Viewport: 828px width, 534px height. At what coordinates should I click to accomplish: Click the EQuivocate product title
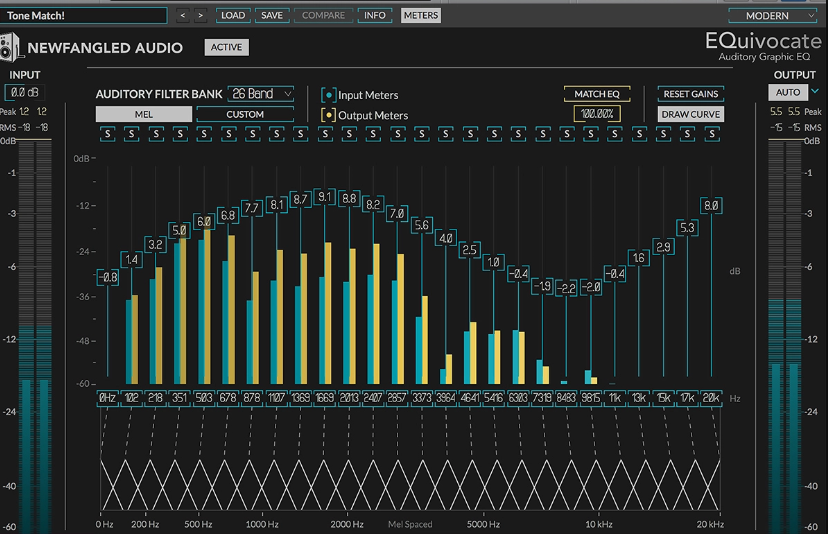(764, 41)
